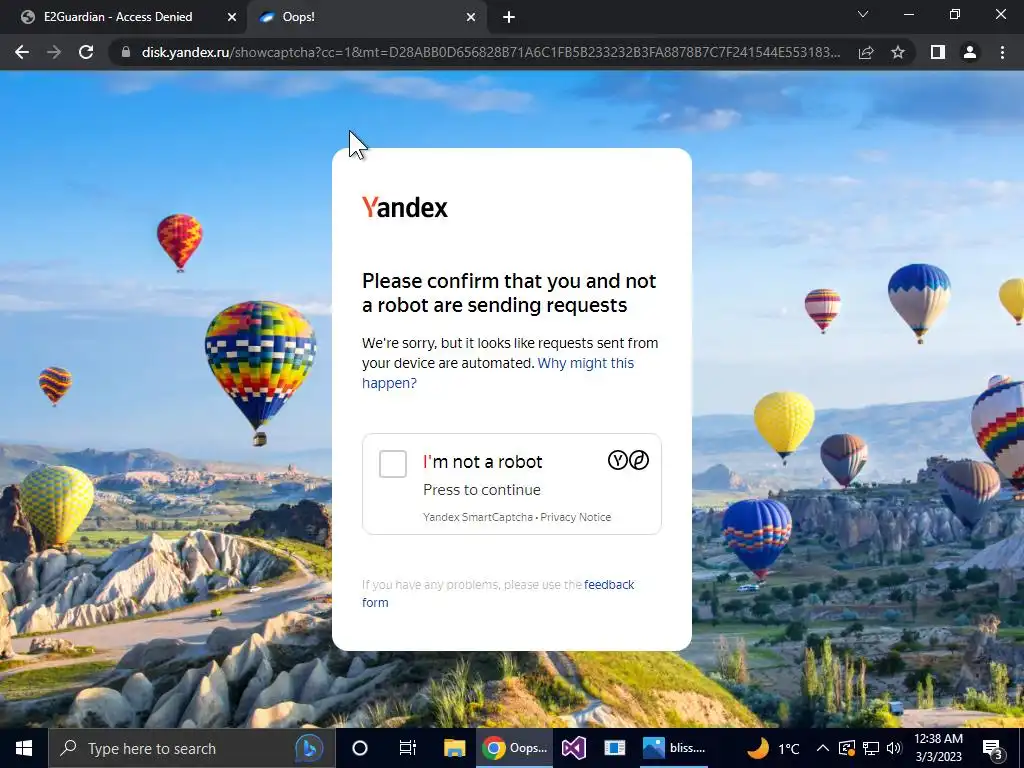Viewport: 1024px width, 768px height.
Task: Open the Why might this happen link
Action: [x=498, y=373]
